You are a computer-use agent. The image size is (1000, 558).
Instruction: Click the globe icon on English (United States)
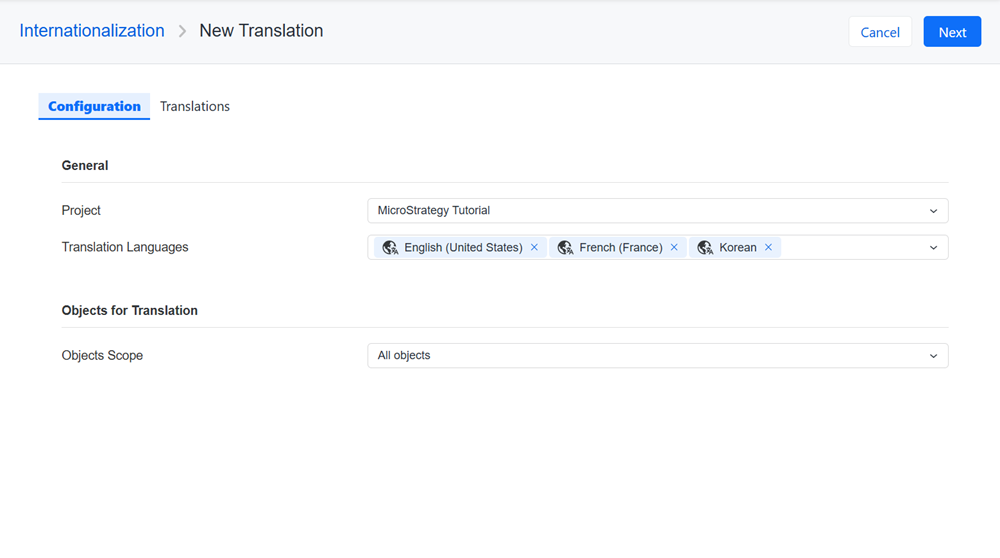coord(390,247)
